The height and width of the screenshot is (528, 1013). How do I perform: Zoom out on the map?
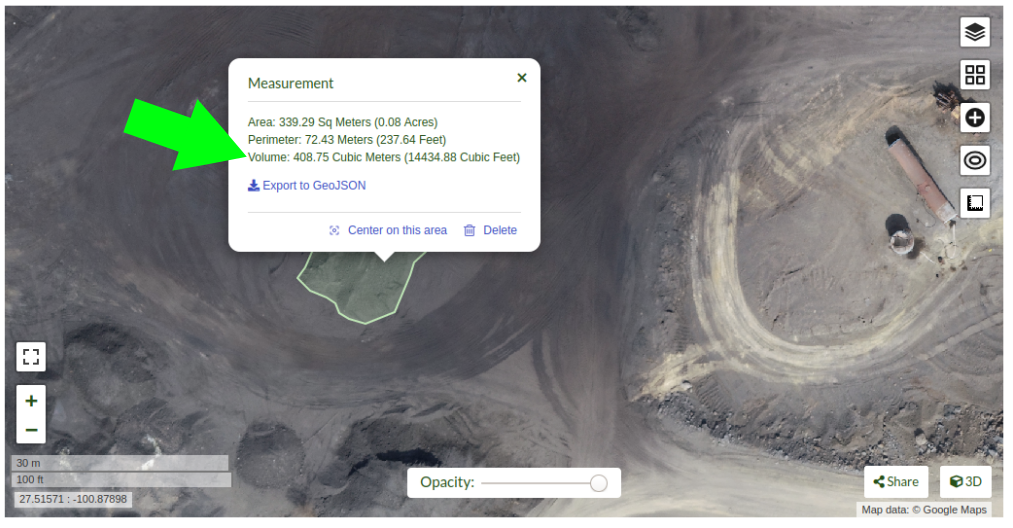coord(31,430)
